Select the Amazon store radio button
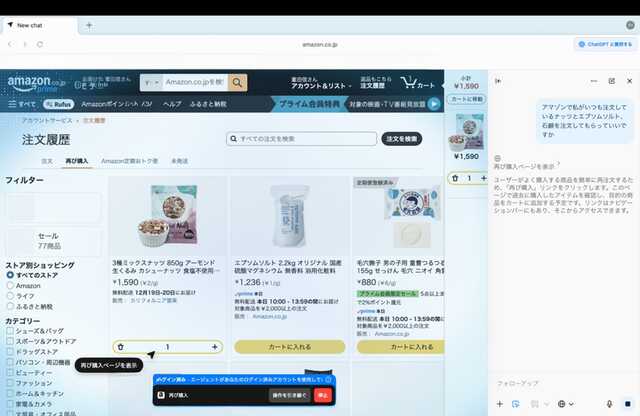Viewport: 640px width, 416px height. click(x=10, y=285)
